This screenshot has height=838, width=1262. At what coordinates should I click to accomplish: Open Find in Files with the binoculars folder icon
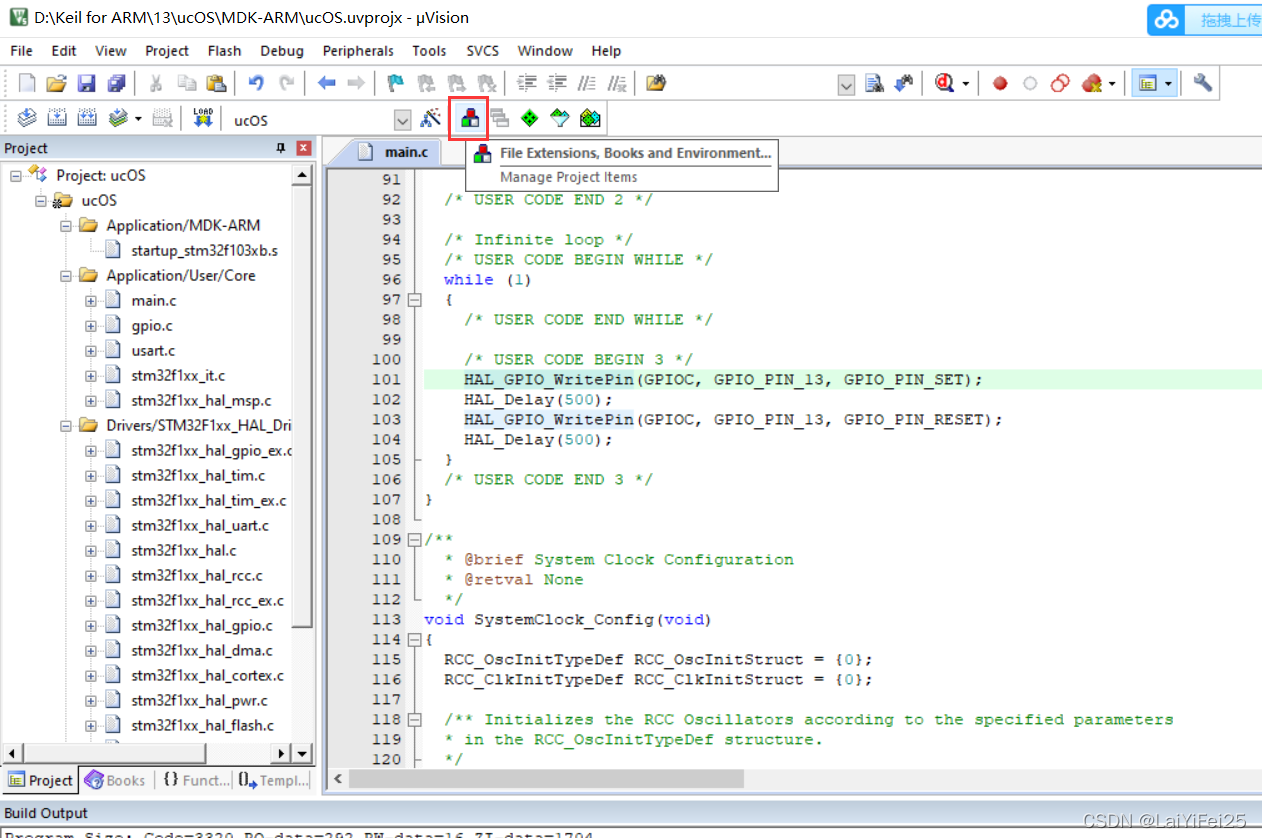pyautogui.click(x=656, y=84)
